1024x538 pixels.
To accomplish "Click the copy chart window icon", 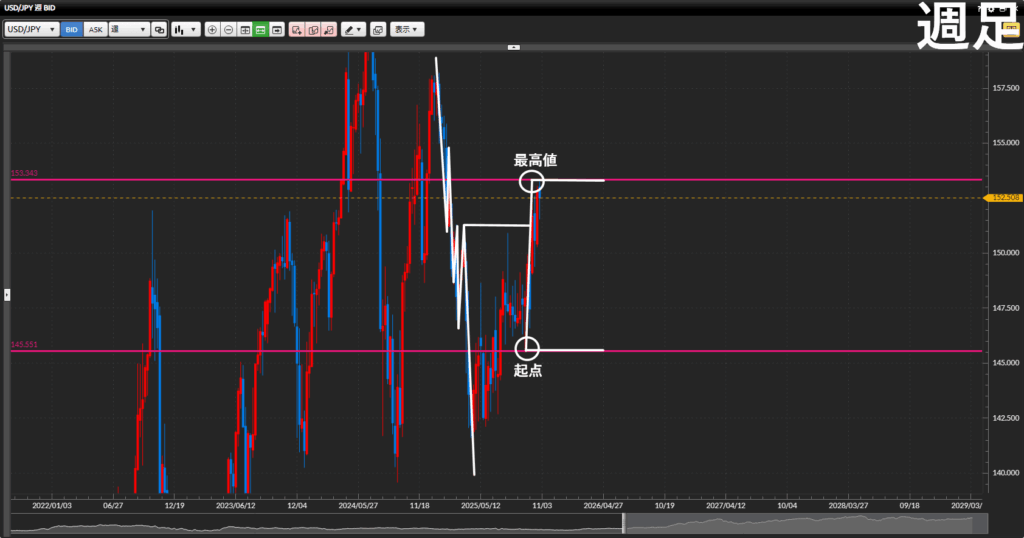I will [378, 30].
